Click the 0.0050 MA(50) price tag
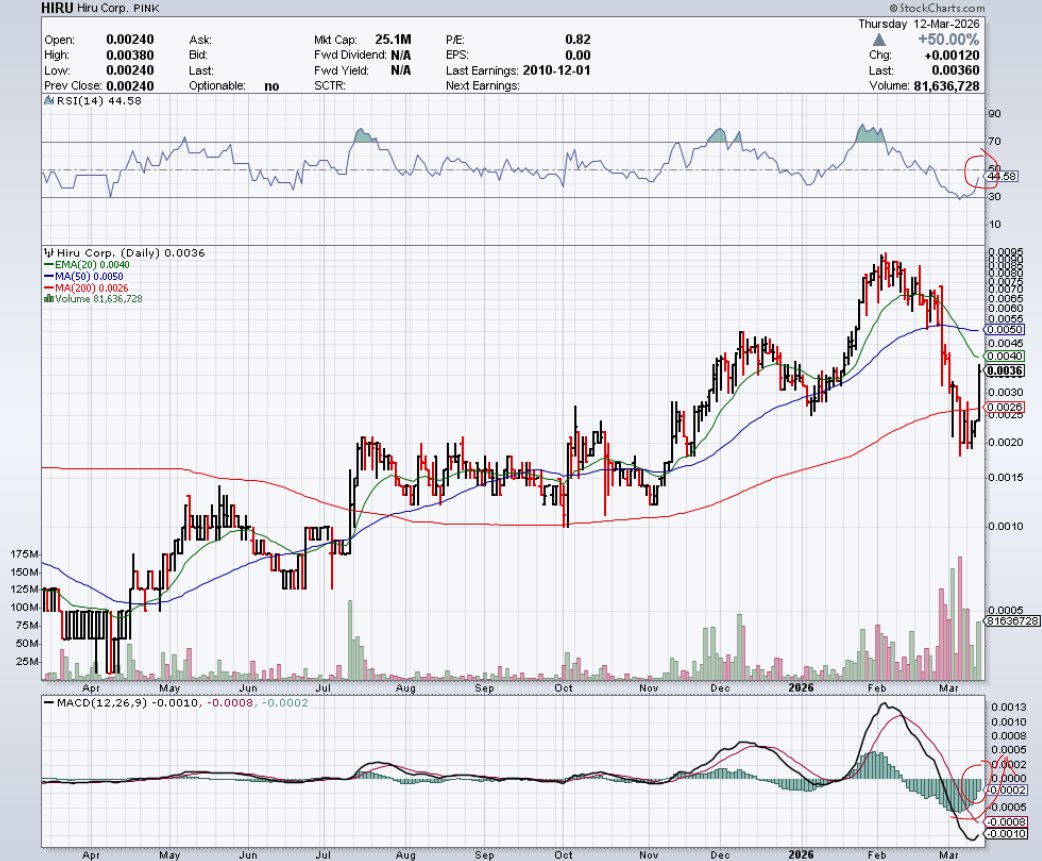The height and width of the screenshot is (861, 1042). pos(1004,330)
